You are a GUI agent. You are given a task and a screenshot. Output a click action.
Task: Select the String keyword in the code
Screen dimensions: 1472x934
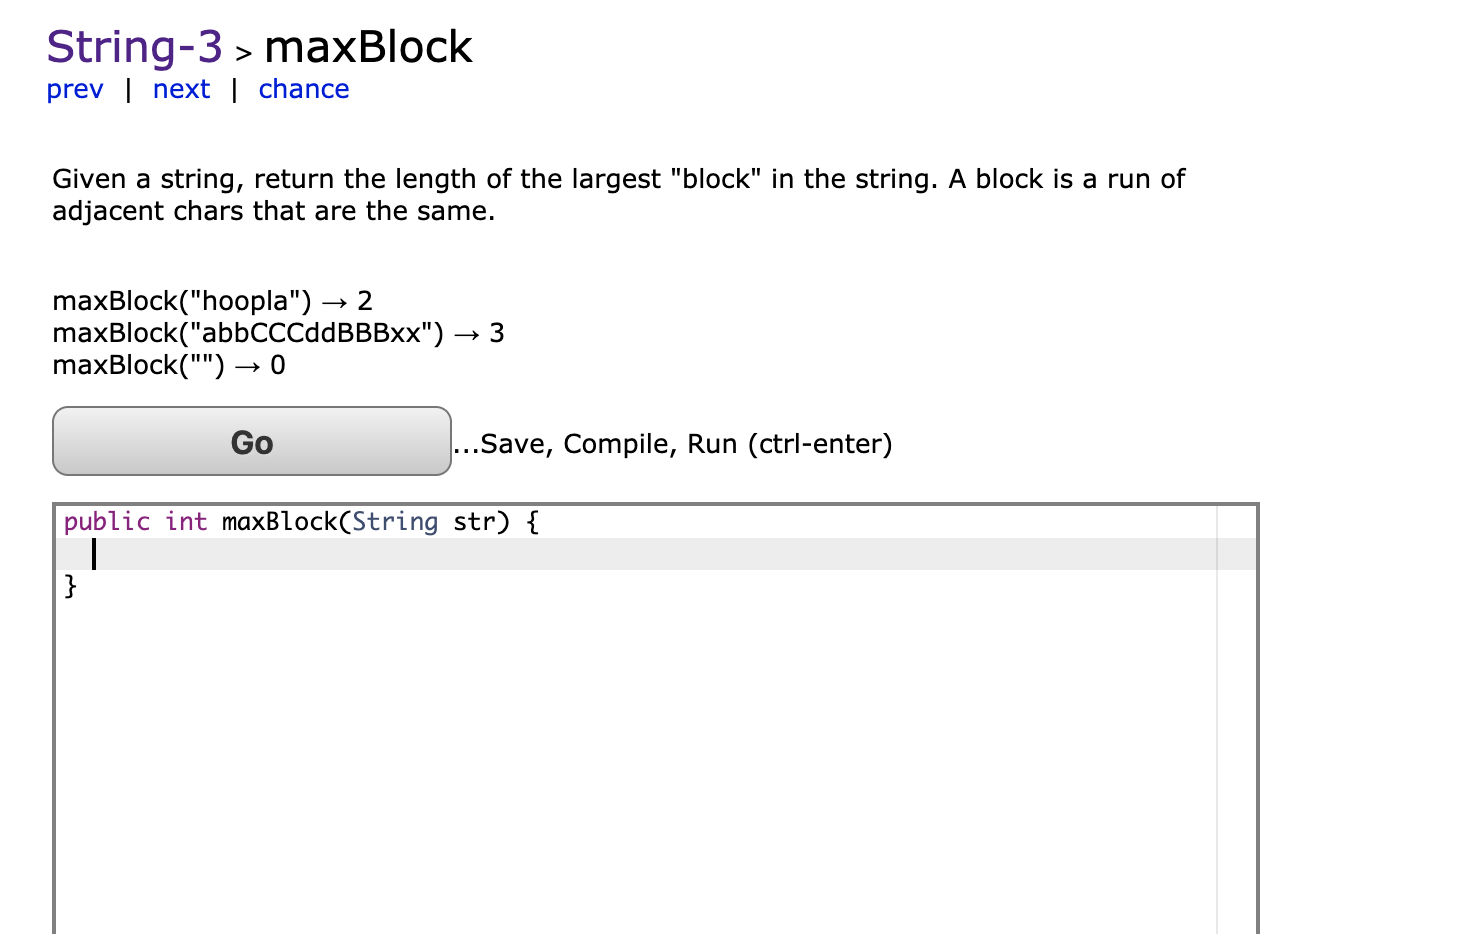pos(396,521)
